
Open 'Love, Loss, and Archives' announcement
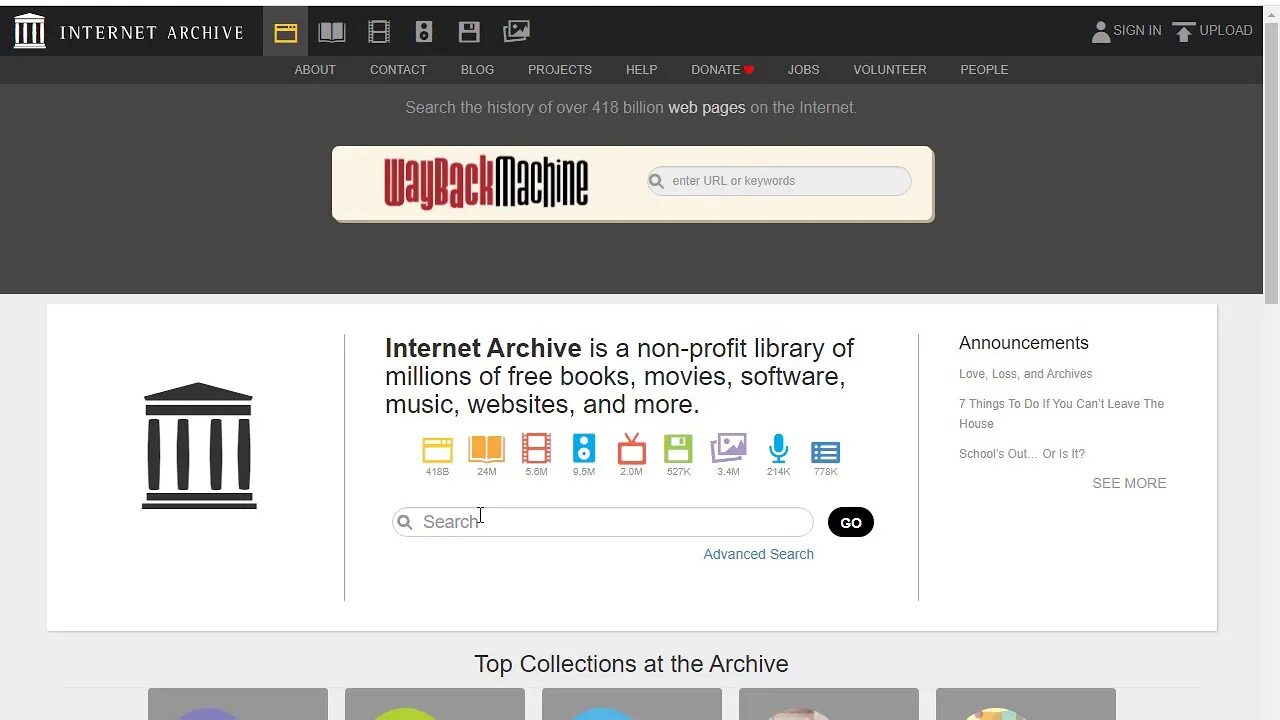click(x=1025, y=374)
